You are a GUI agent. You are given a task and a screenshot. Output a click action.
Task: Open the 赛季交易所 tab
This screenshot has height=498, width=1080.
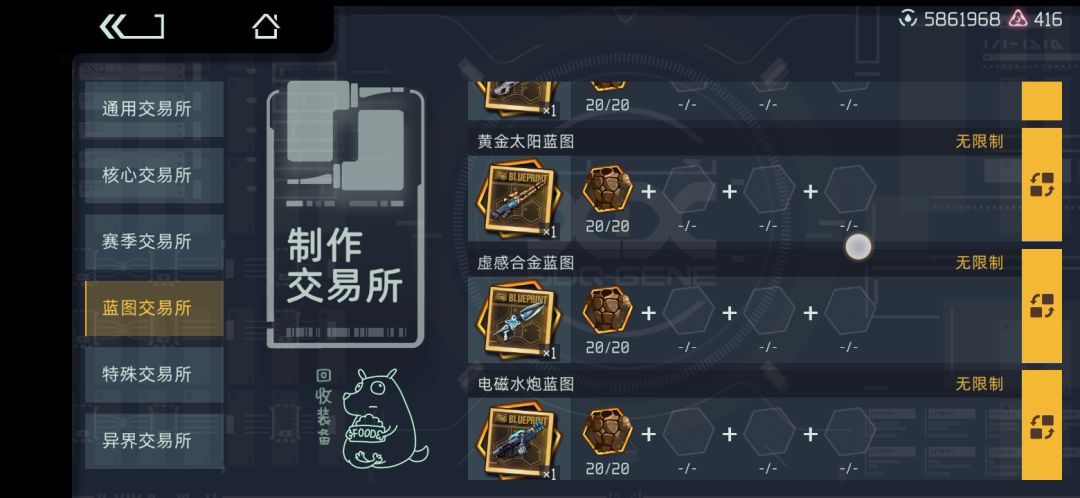(x=154, y=242)
